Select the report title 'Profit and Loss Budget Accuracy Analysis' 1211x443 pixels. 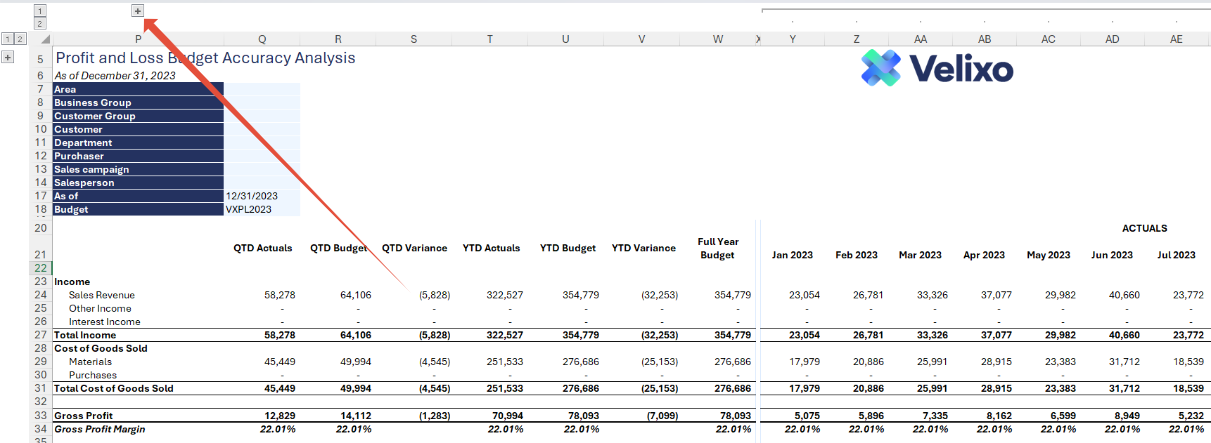[205, 58]
